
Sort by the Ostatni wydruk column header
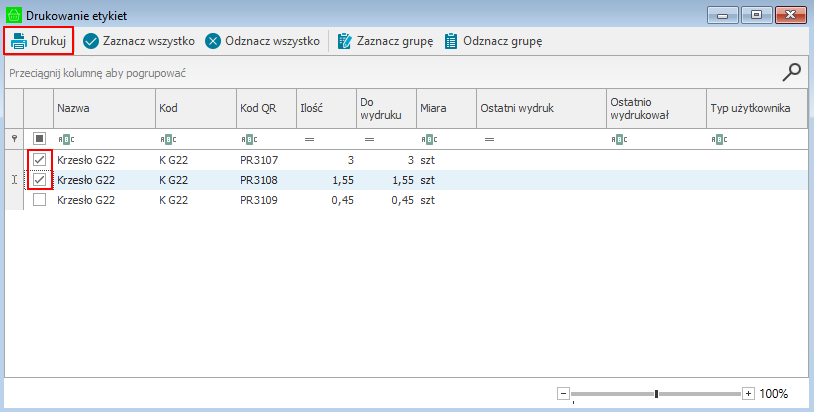540,108
